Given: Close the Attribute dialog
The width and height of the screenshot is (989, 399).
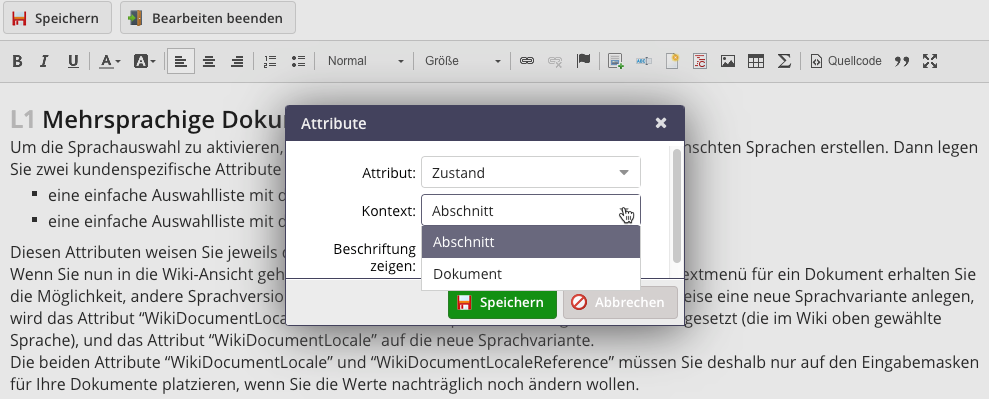Looking at the screenshot, I should point(661,123).
